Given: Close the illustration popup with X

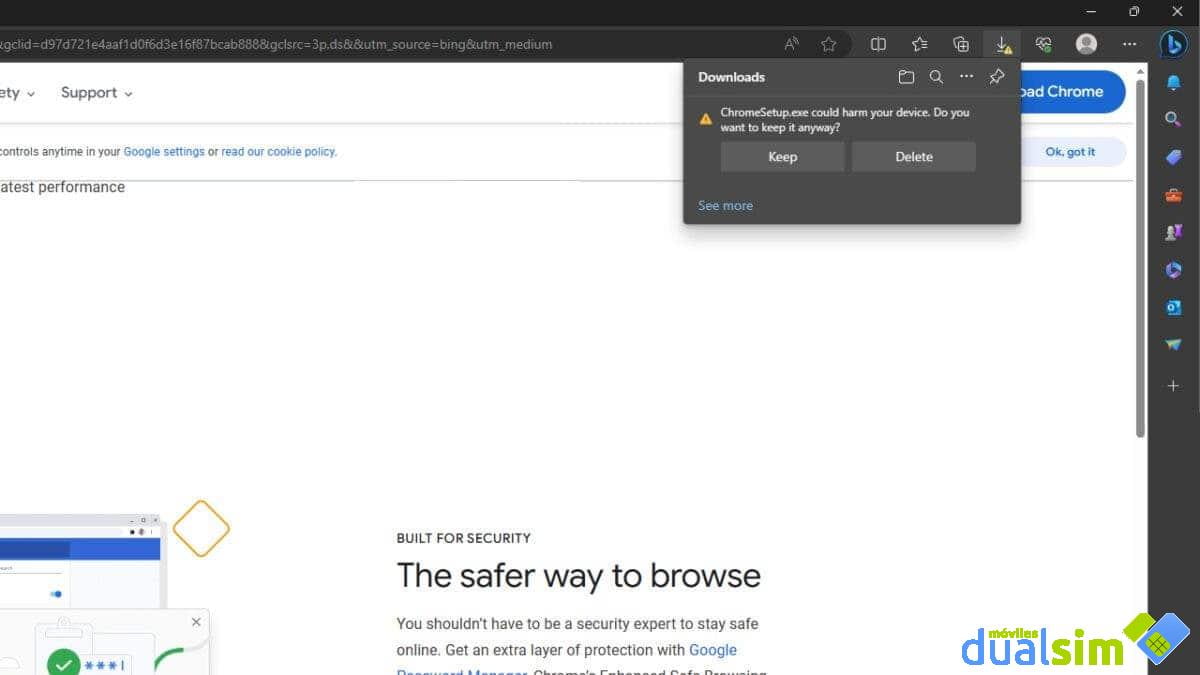Looking at the screenshot, I should 196,622.
